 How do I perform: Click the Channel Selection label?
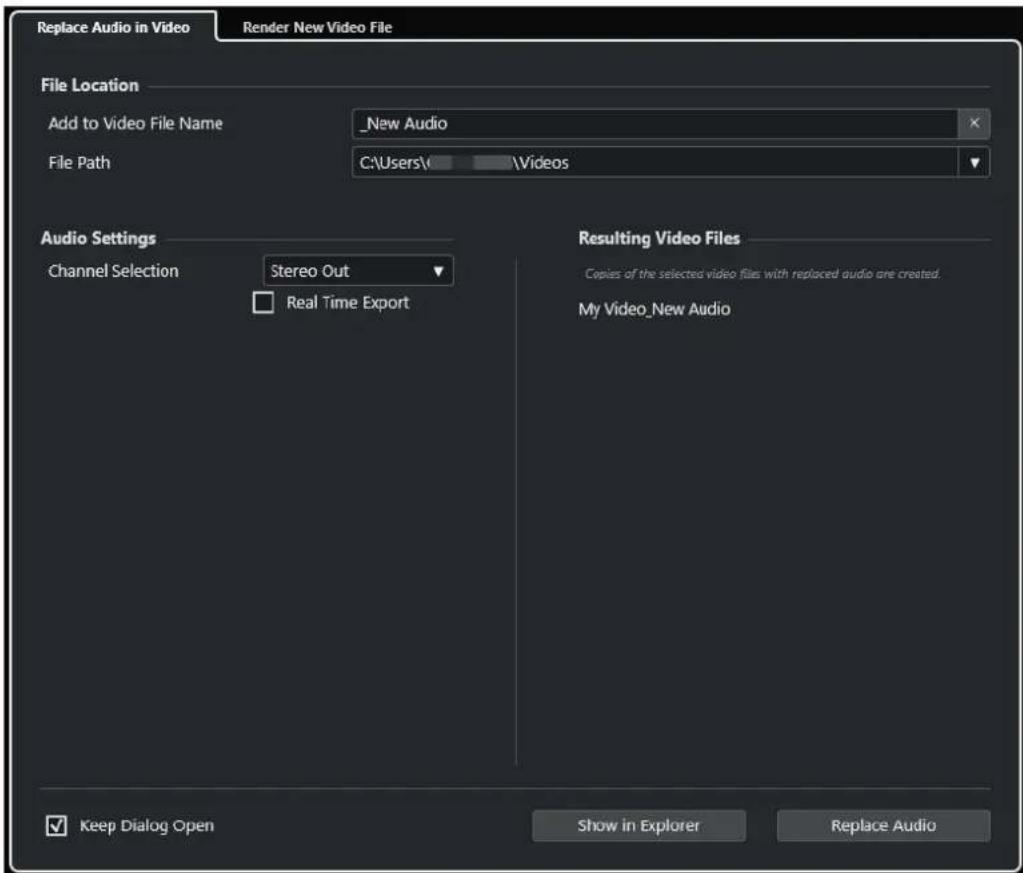[114, 271]
